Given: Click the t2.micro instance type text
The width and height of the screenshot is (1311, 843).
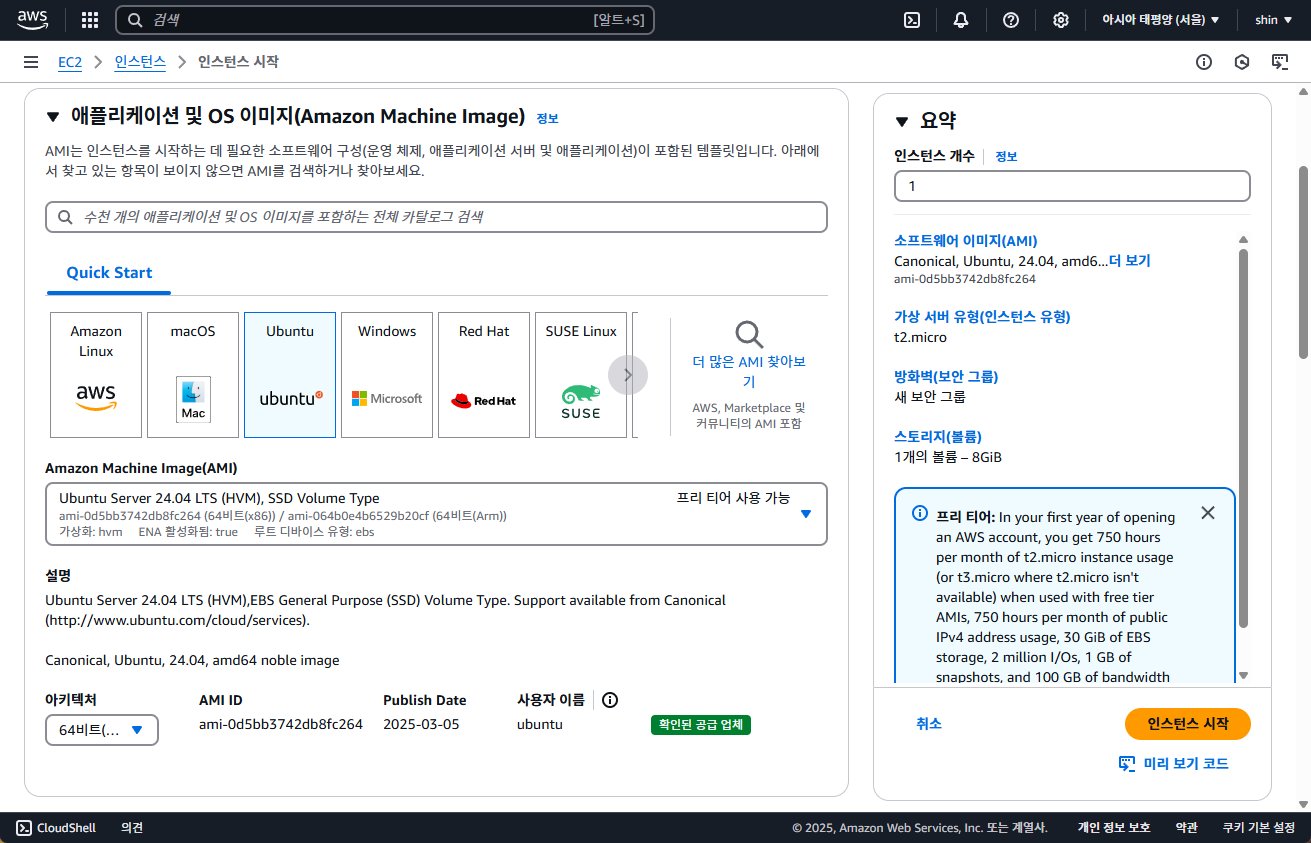Looking at the screenshot, I should point(920,337).
